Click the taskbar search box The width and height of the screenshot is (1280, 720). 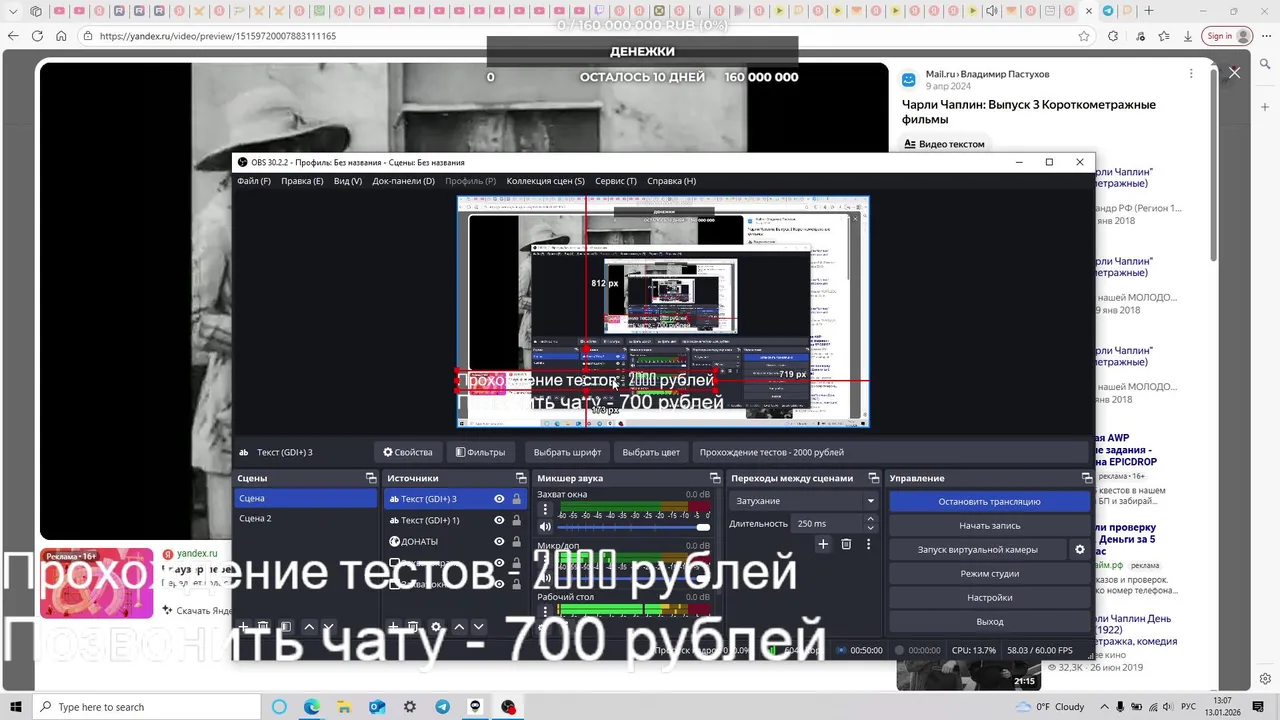[x=148, y=707]
